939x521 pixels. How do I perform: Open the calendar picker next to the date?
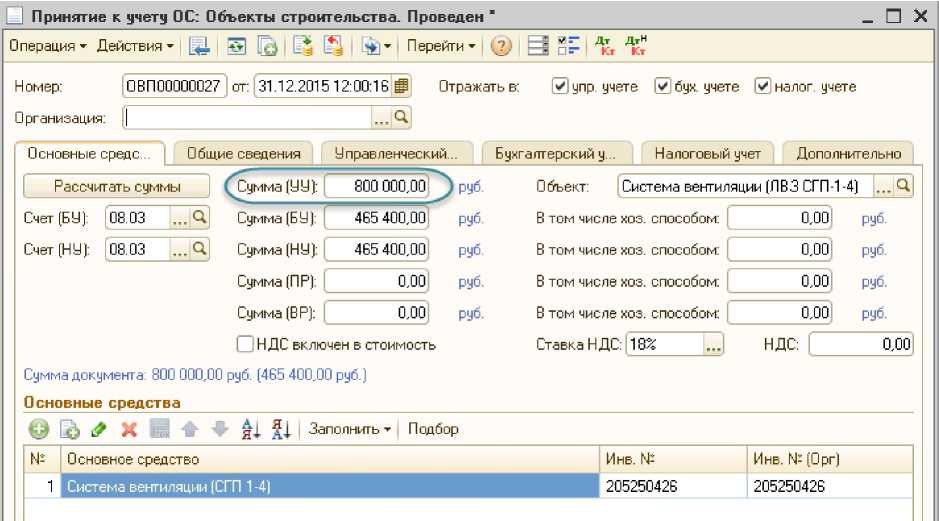(x=402, y=86)
